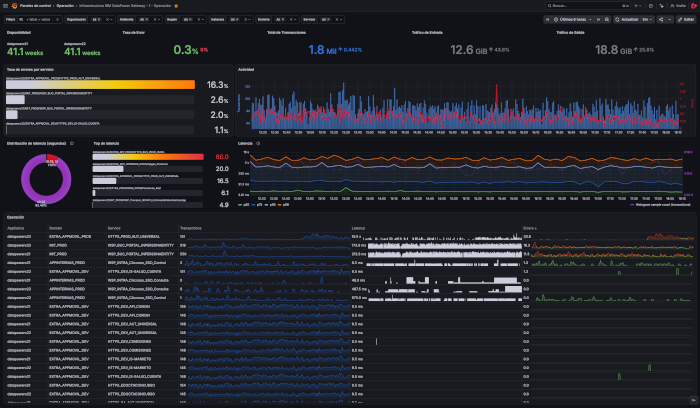Remove the All tag in Servicio
The height and width of the screenshot is (408, 700).
tap(328, 20)
